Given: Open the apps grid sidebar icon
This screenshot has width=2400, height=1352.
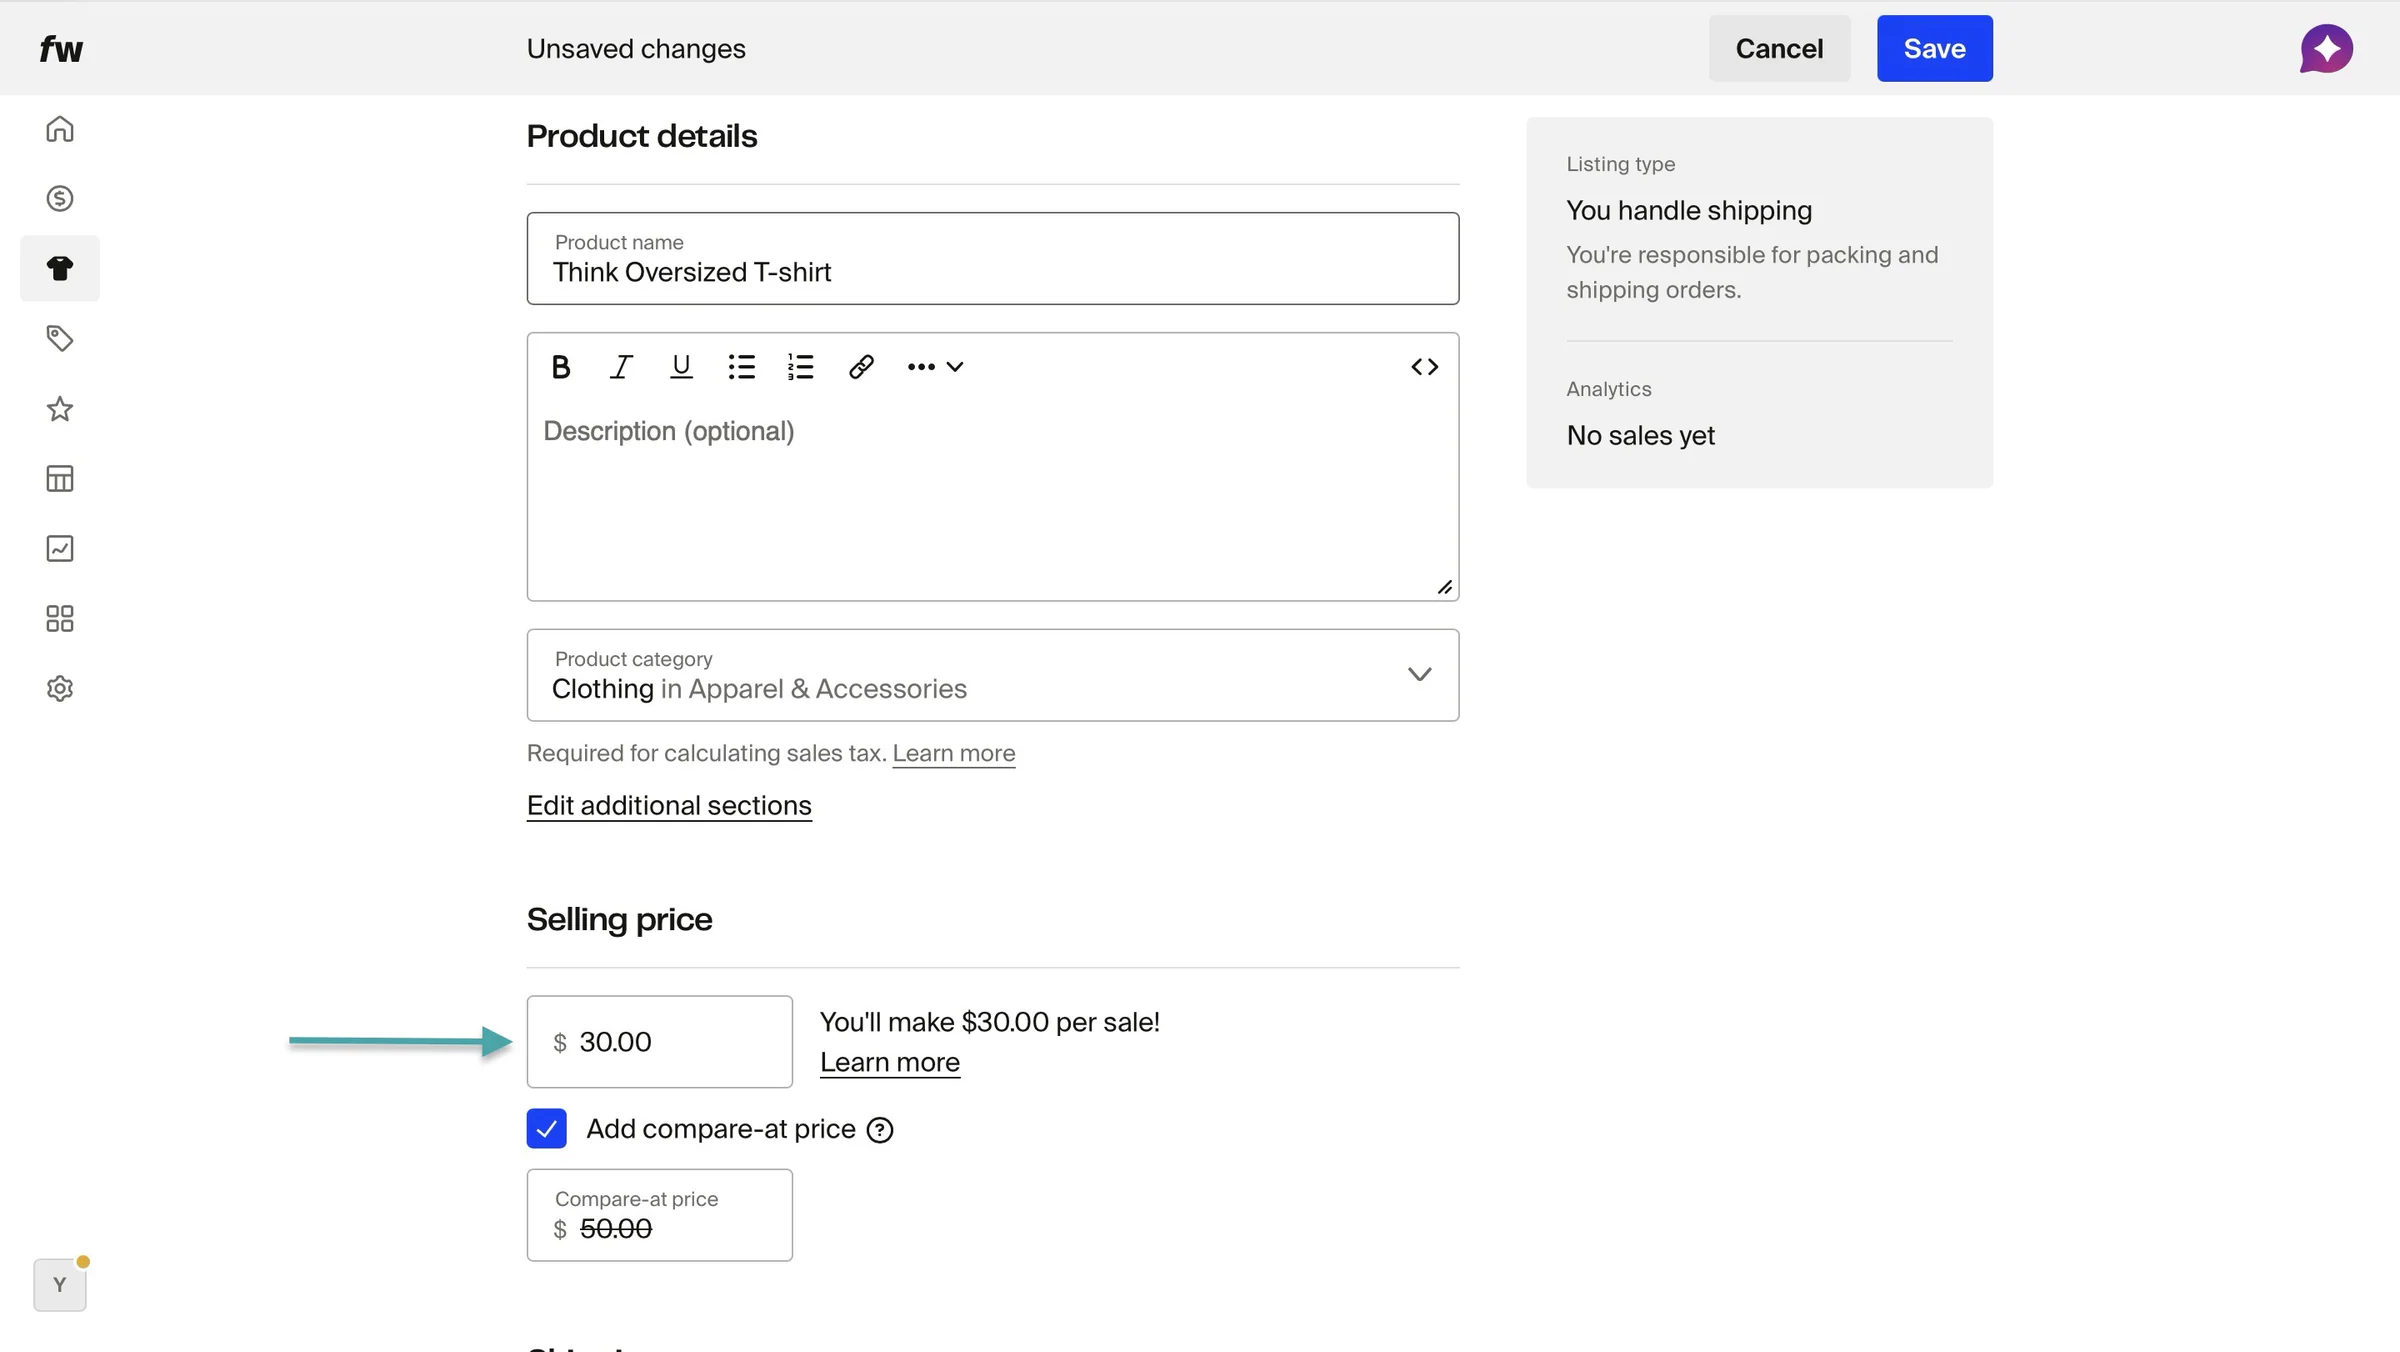Looking at the screenshot, I should pos(60,618).
